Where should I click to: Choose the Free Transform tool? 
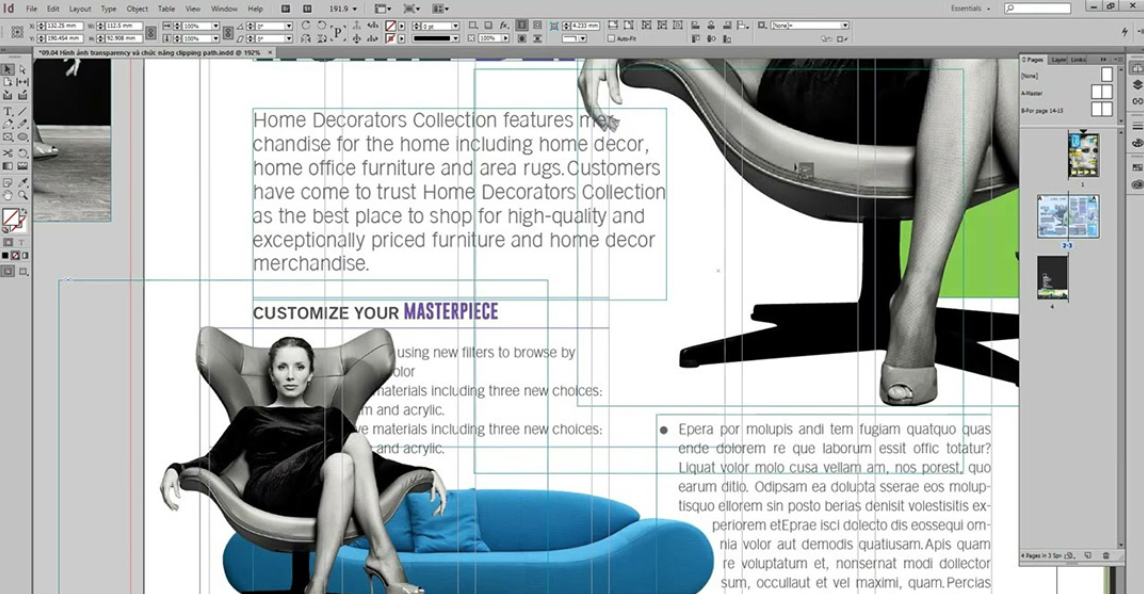pos(23,153)
